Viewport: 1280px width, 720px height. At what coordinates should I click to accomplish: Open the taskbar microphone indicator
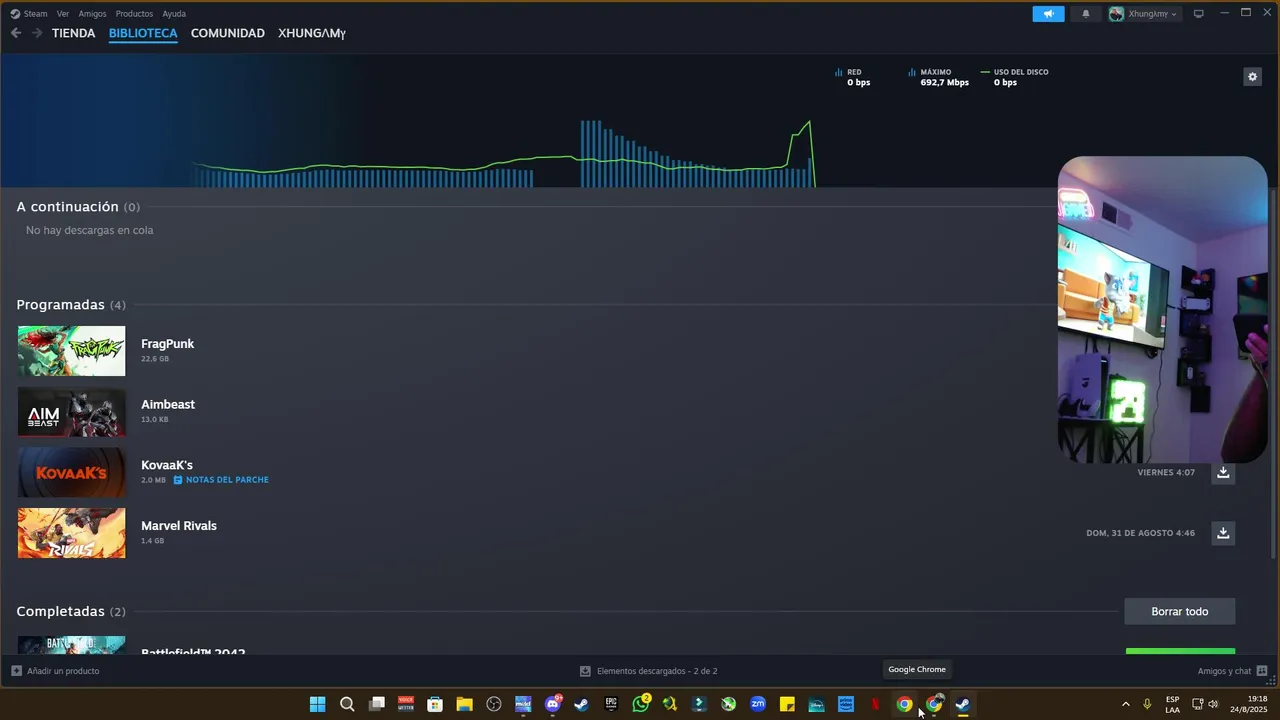click(x=1147, y=704)
